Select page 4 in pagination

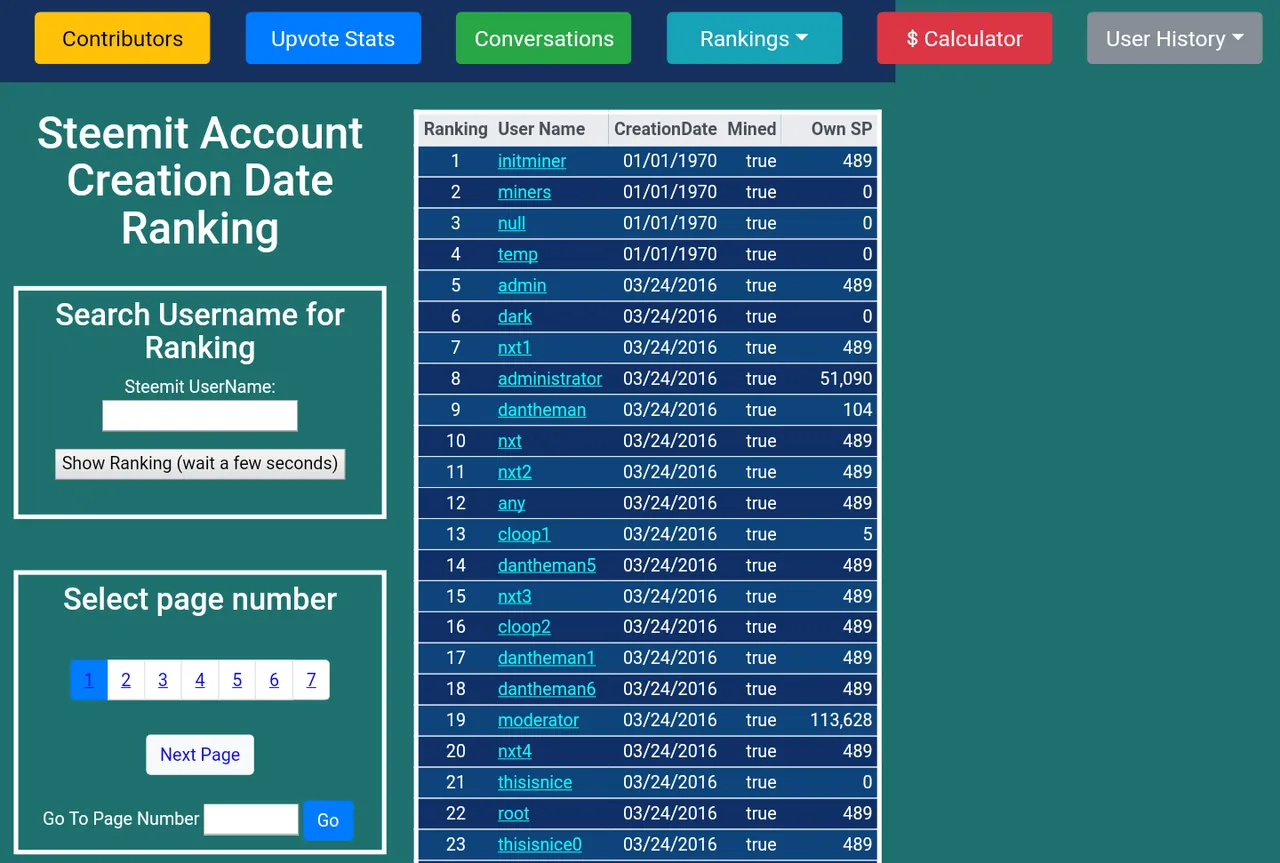click(200, 680)
